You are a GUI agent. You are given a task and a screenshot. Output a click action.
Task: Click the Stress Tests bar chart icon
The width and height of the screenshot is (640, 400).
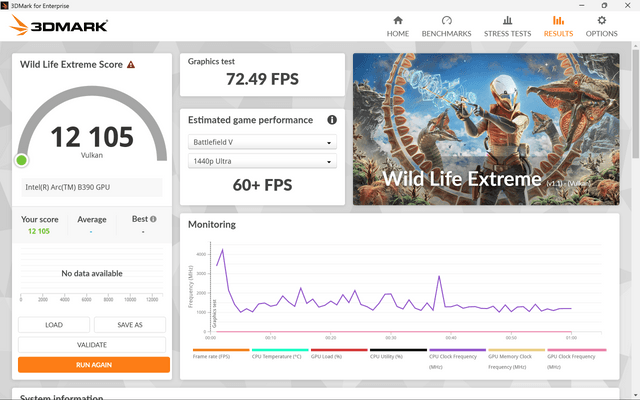(x=507, y=20)
